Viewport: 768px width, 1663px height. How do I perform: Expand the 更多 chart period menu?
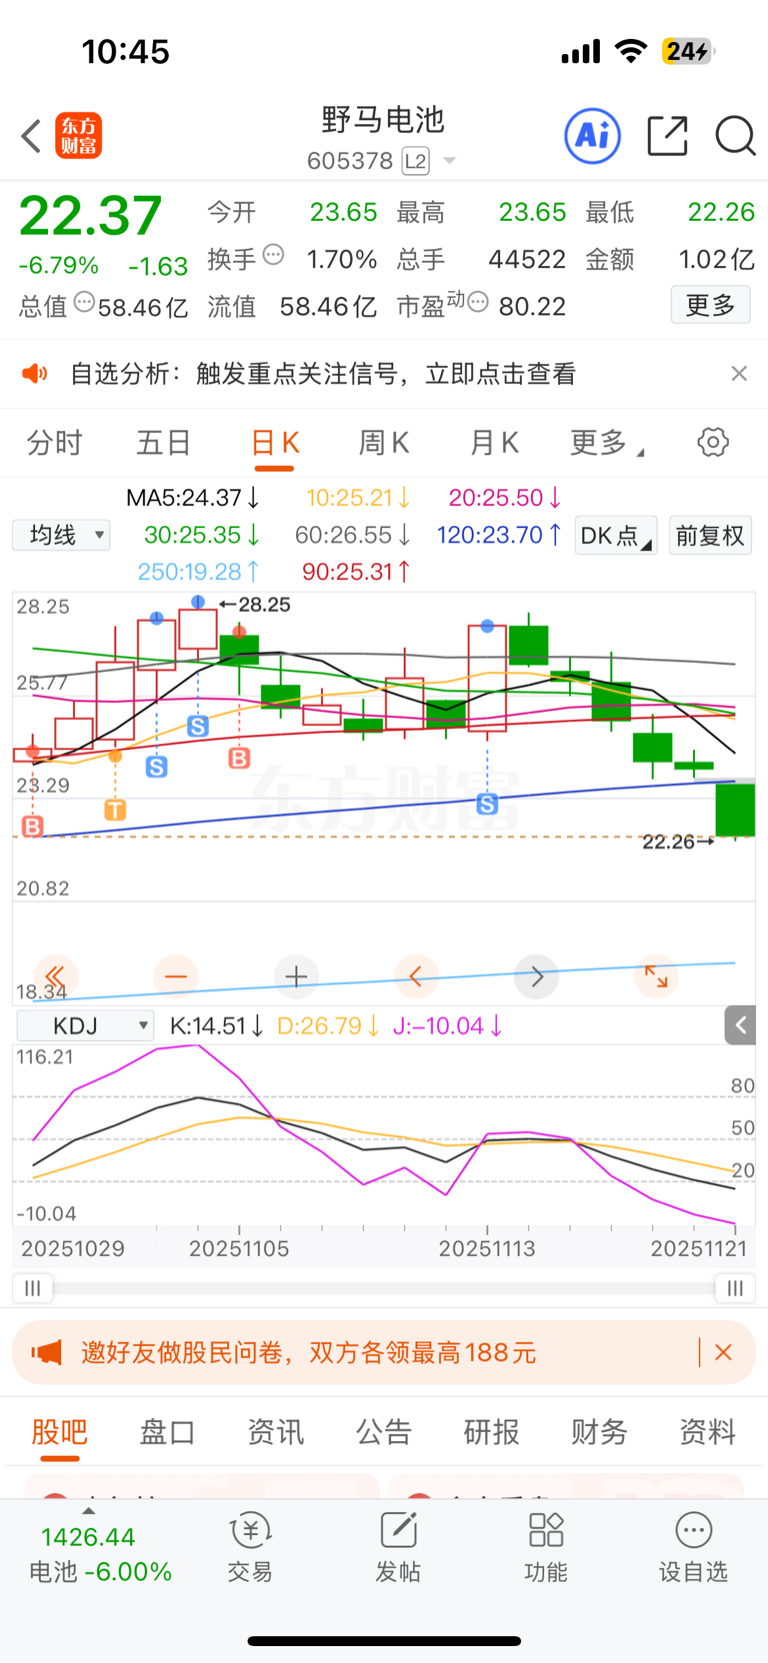[606, 443]
